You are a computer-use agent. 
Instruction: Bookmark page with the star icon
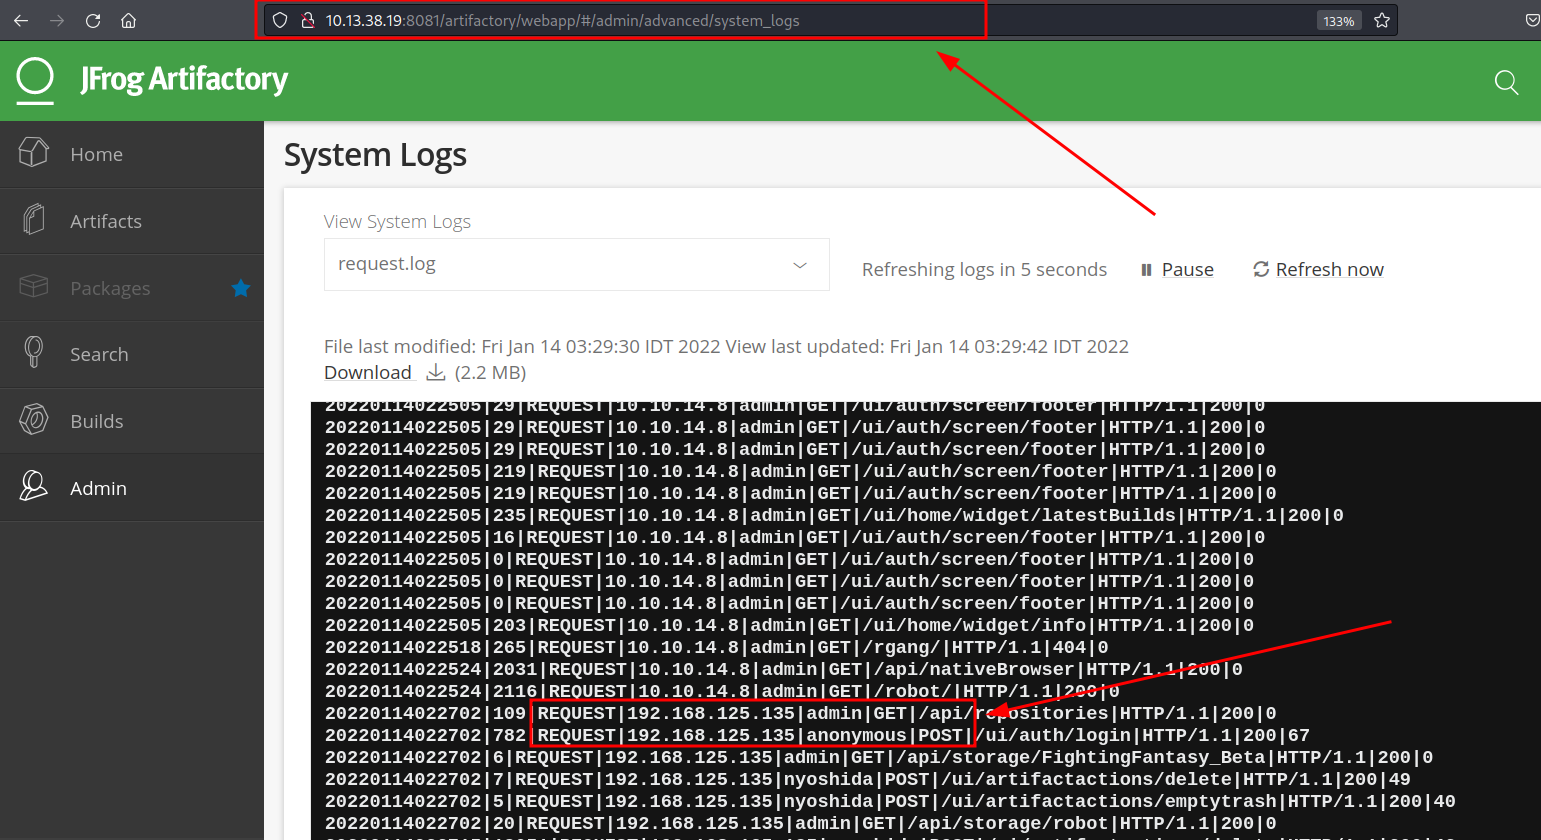click(1382, 20)
